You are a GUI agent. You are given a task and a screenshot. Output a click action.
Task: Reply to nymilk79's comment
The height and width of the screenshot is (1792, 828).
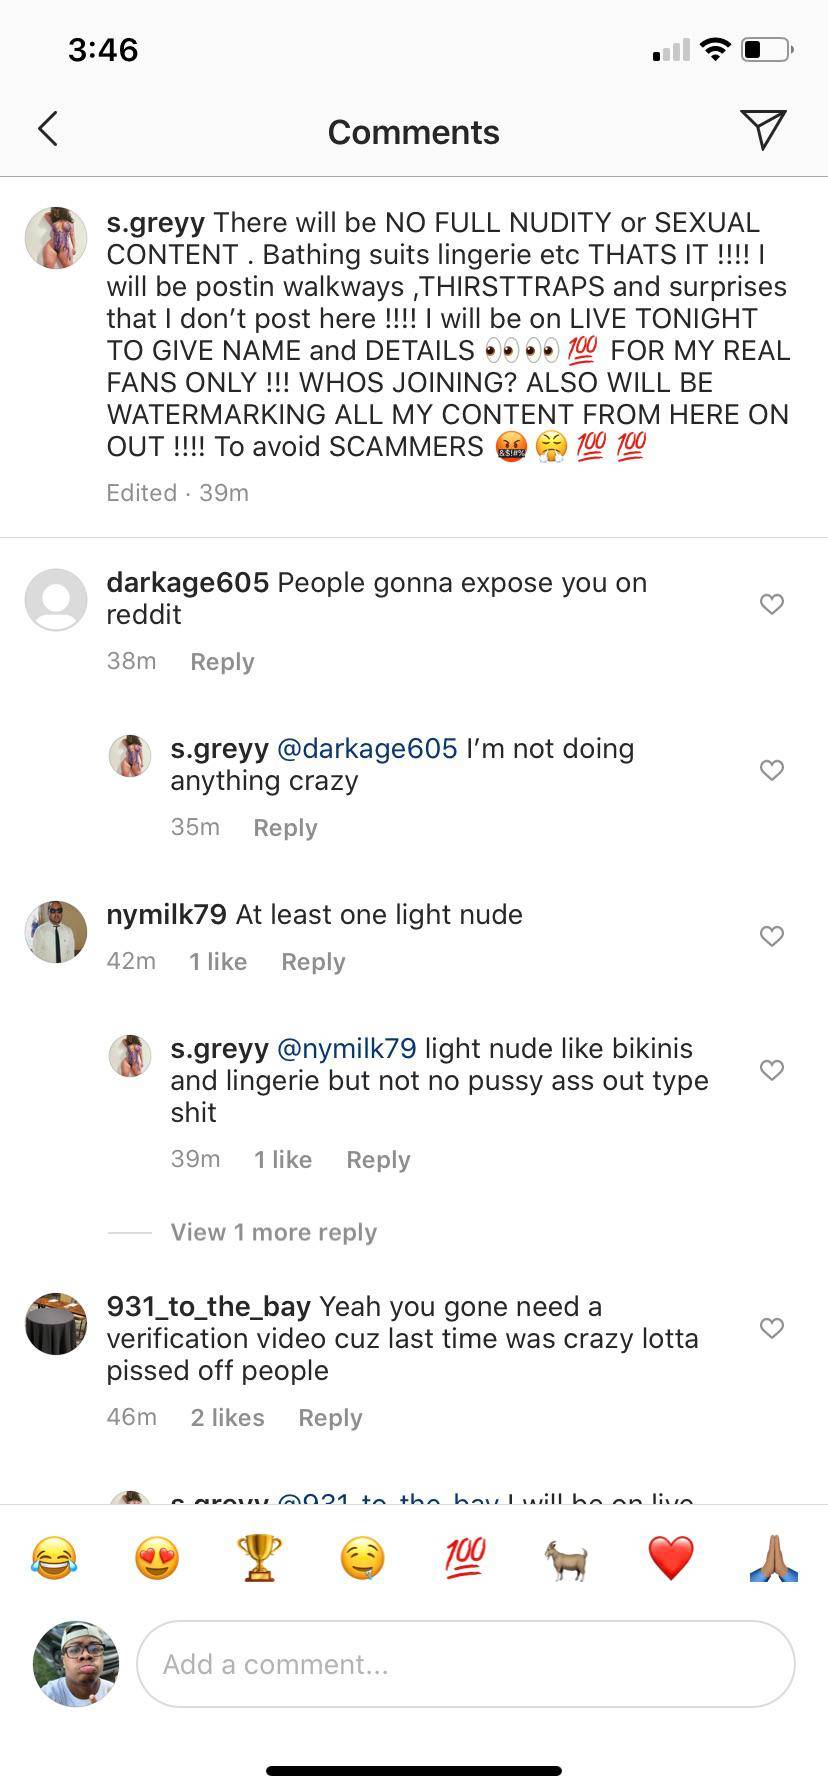pos(313,962)
